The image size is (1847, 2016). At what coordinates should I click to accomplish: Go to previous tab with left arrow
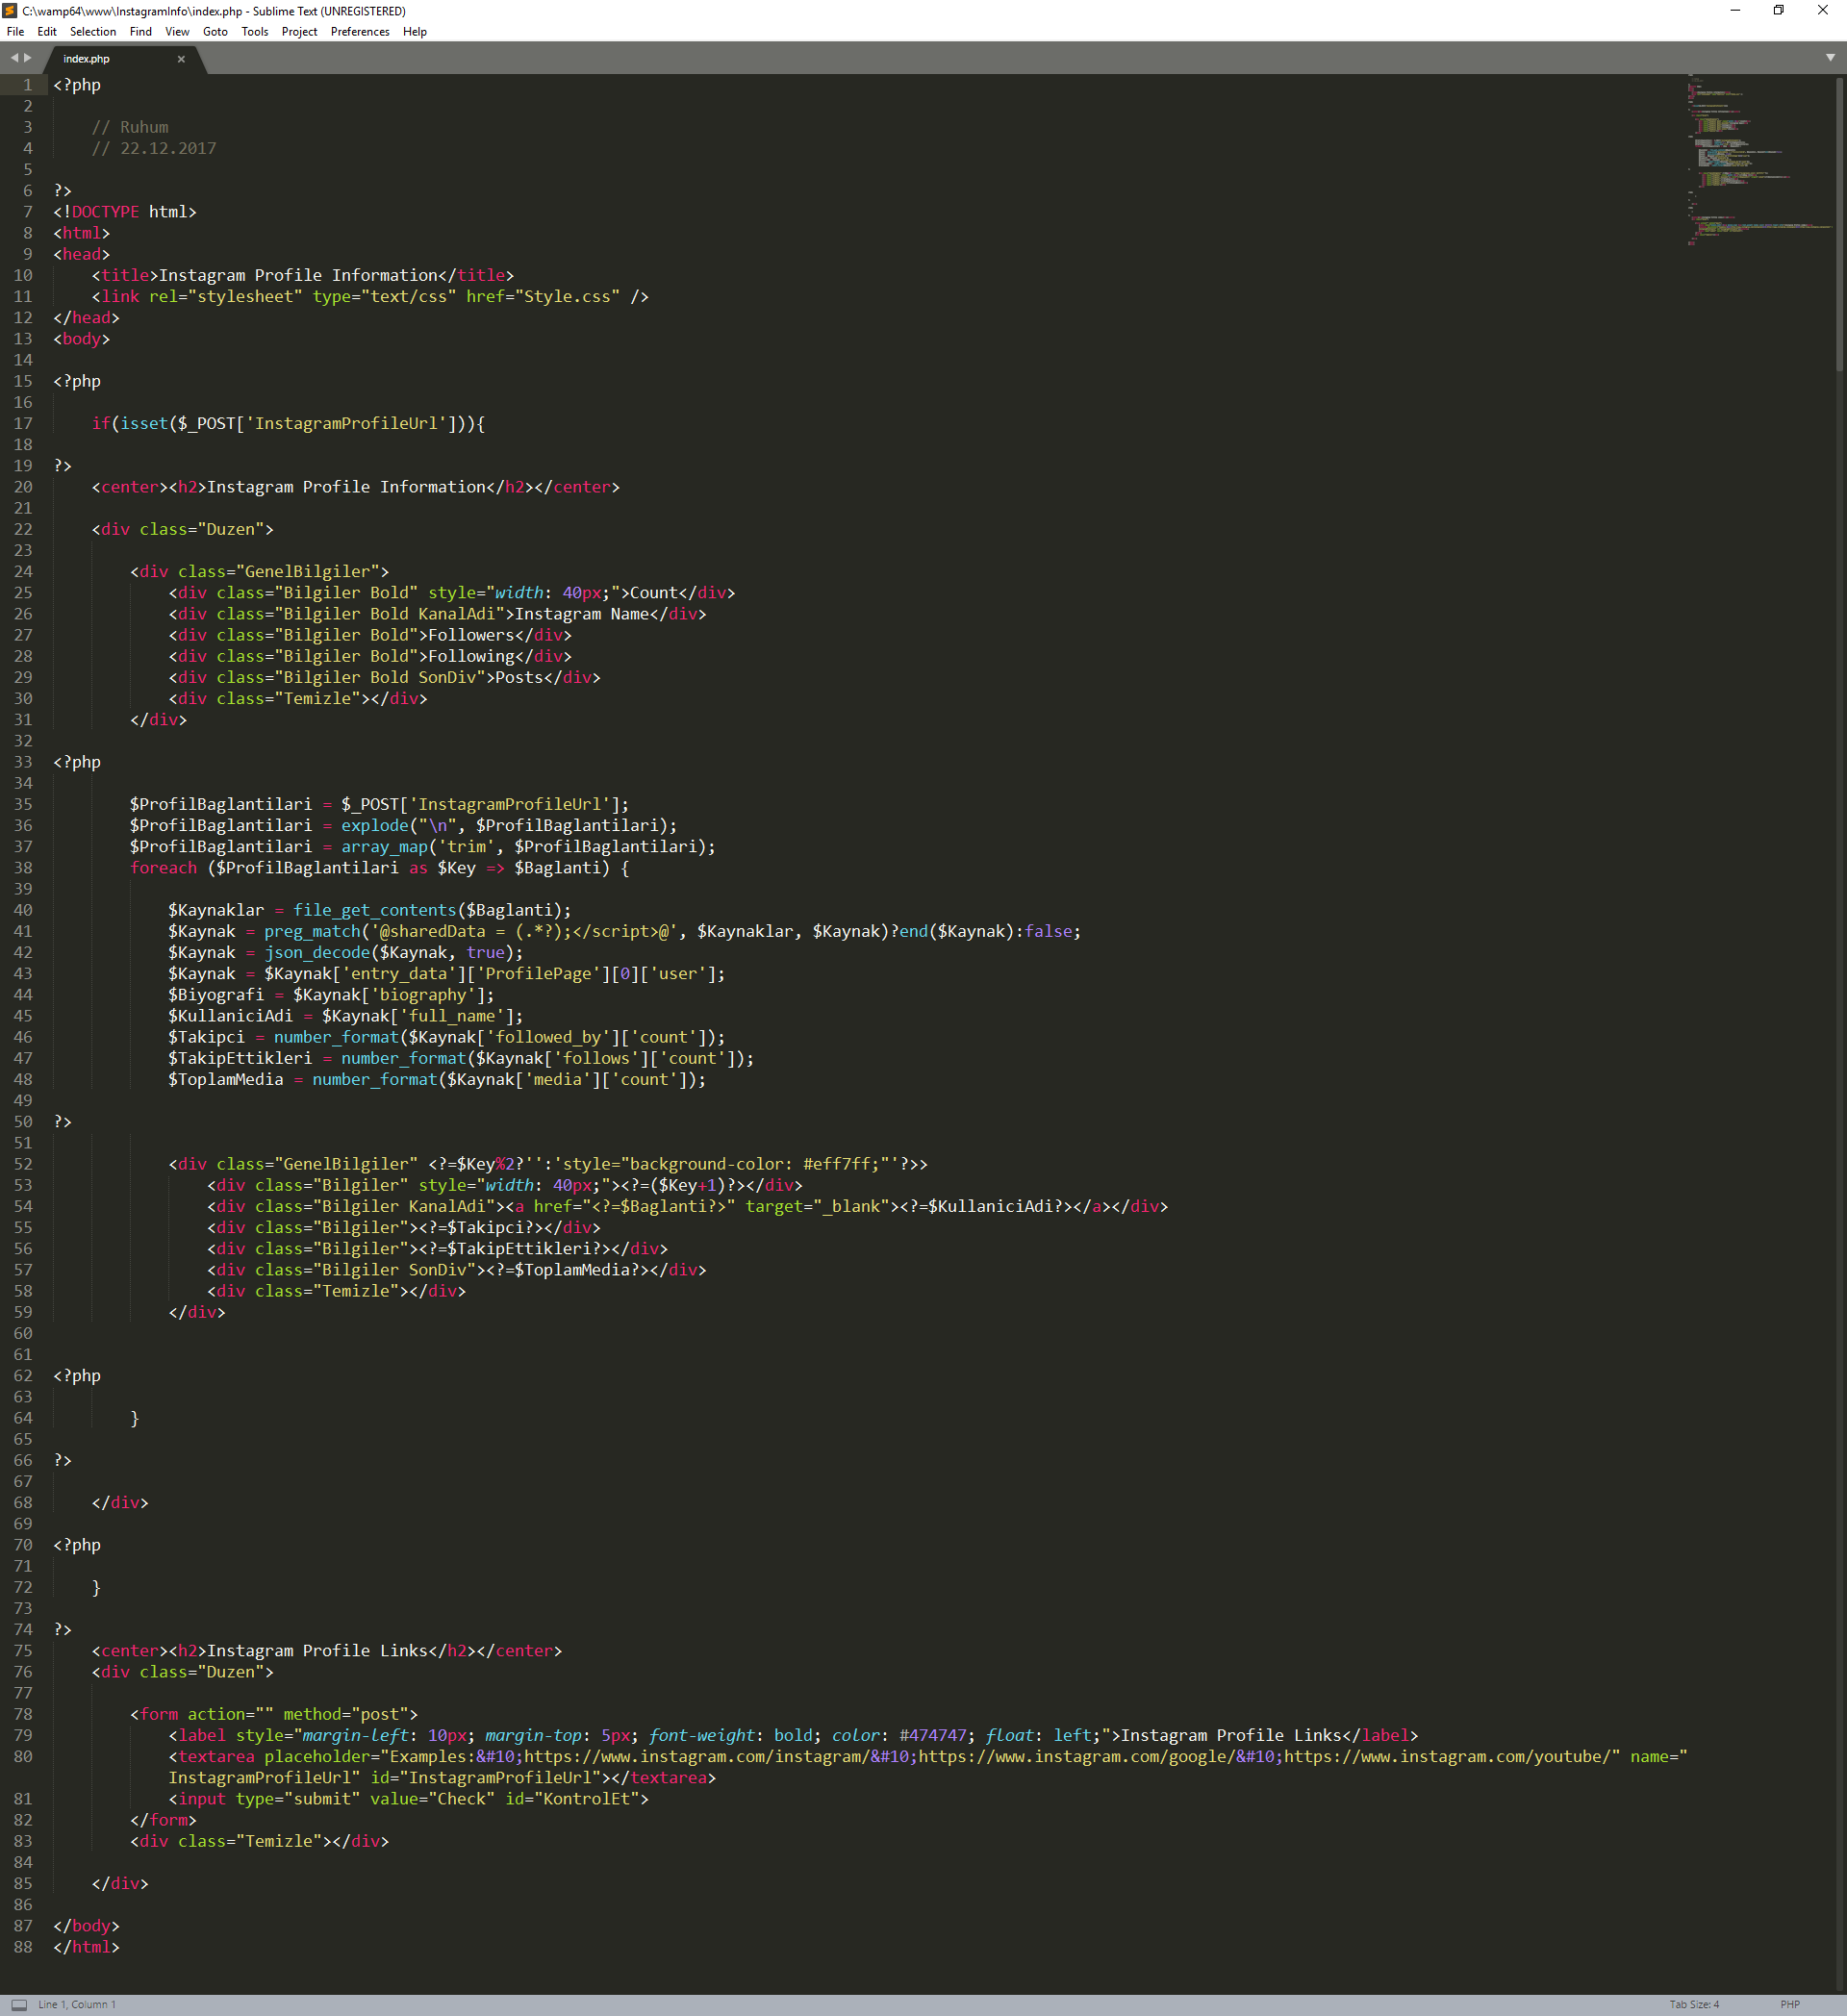pyautogui.click(x=14, y=58)
